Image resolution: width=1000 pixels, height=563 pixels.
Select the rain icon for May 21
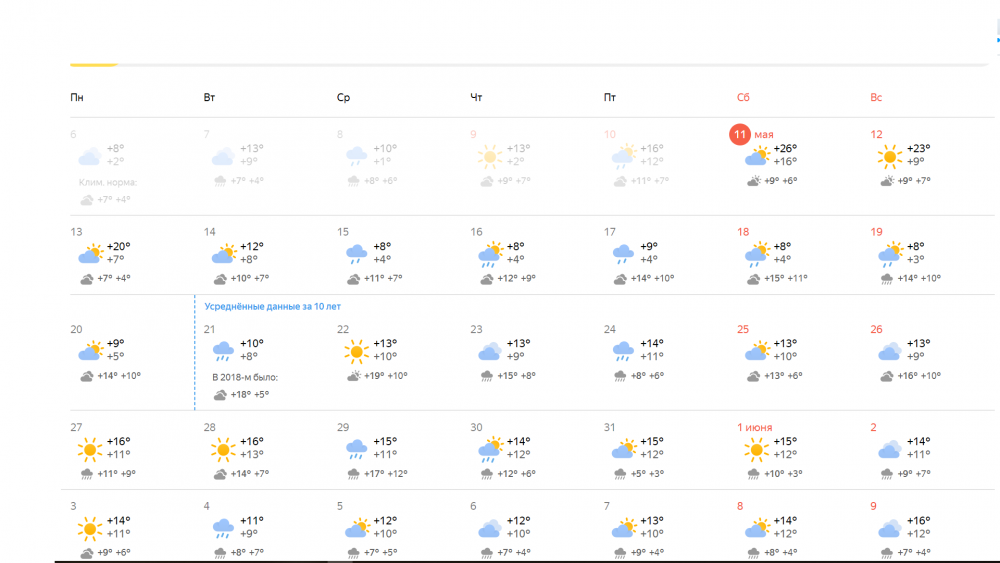tap(223, 351)
